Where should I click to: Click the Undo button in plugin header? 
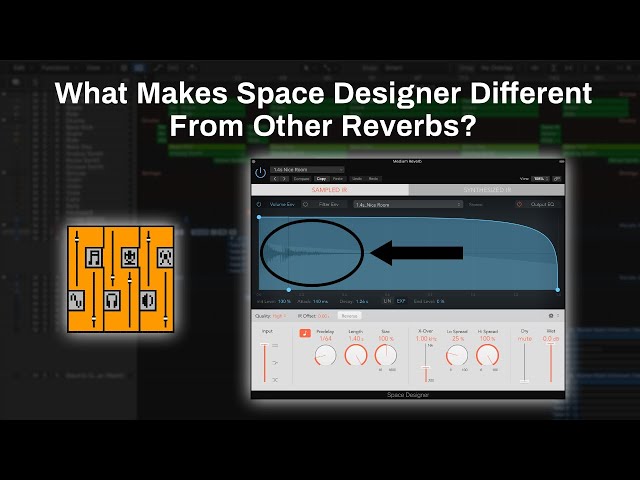click(357, 179)
